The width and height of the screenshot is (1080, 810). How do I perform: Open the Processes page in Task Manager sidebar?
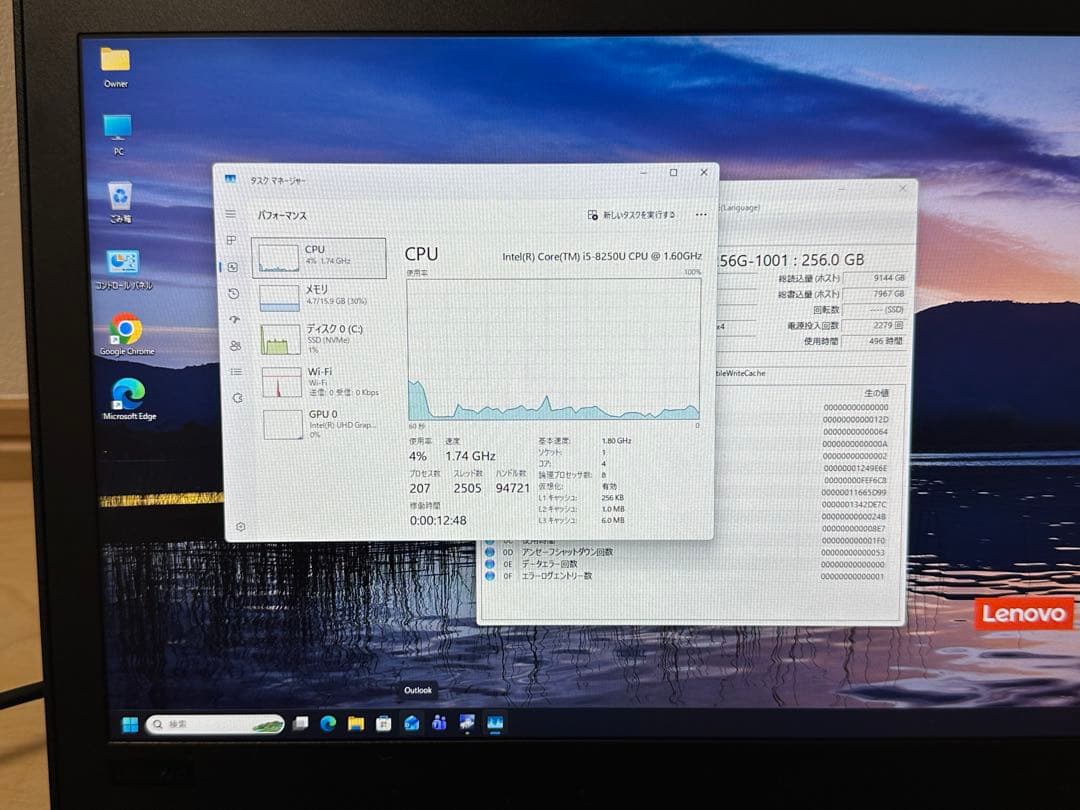pyautogui.click(x=232, y=240)
